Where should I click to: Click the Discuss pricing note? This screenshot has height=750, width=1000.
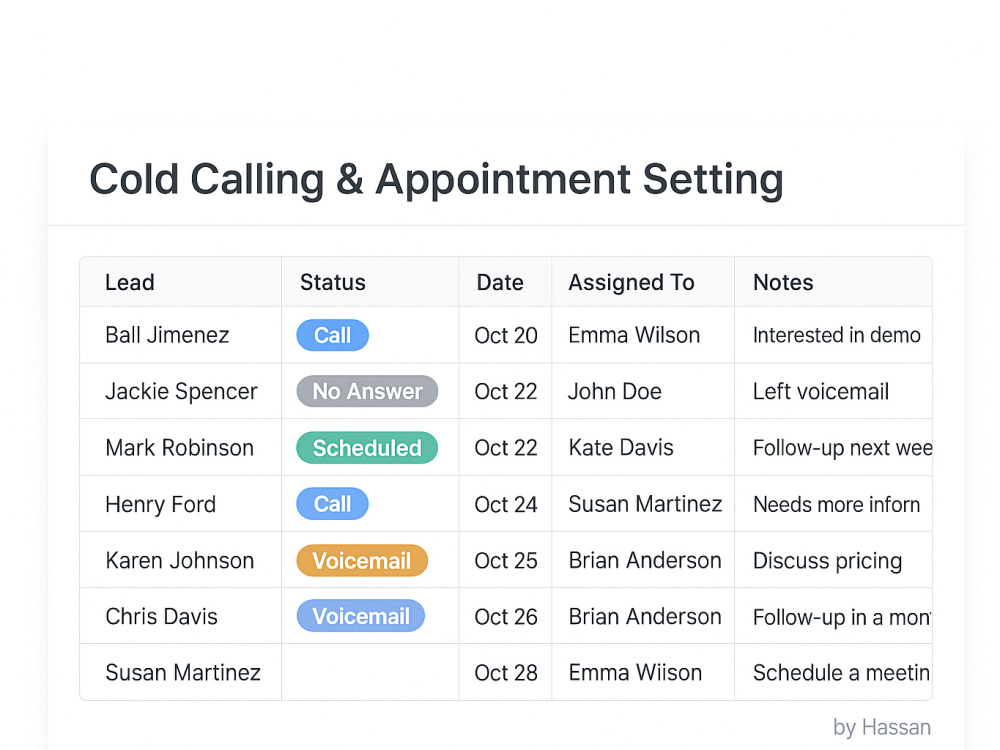point(827,561)
